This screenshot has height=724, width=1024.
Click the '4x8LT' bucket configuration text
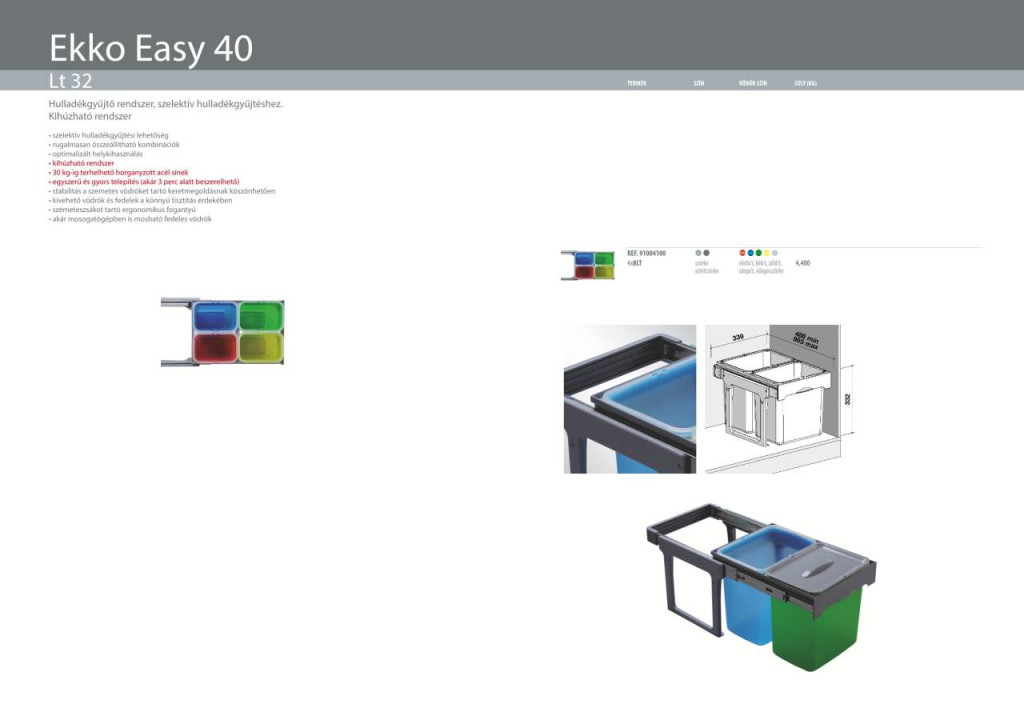pyautogui.click(x=634, y=263)
